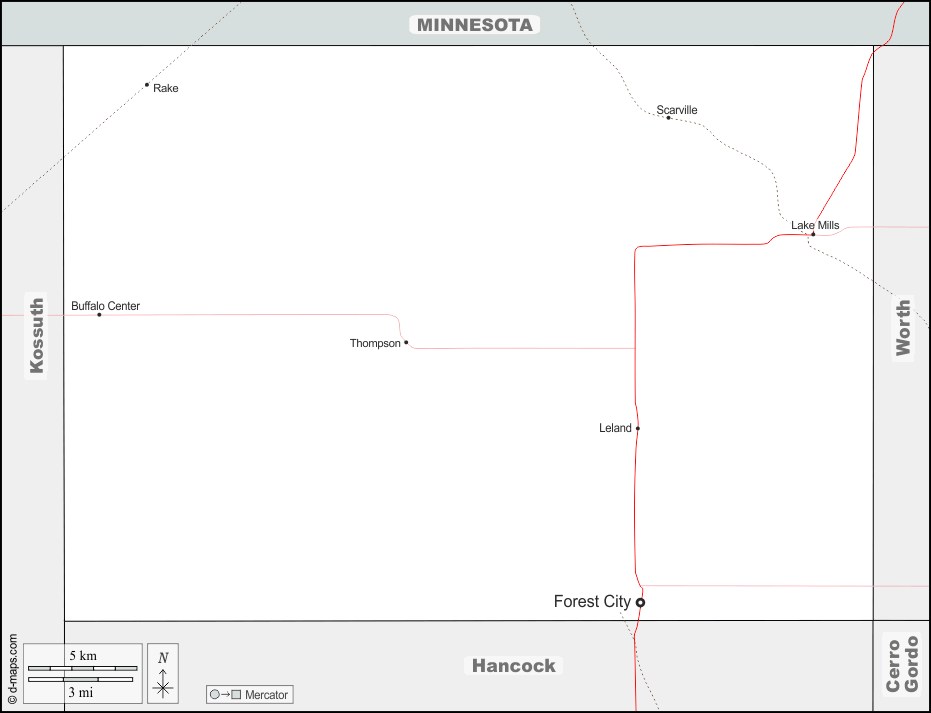Click the Kossuth county label
Image resolution: width=931 pixels, height=713 pixels.
click(x=37, y=335)
